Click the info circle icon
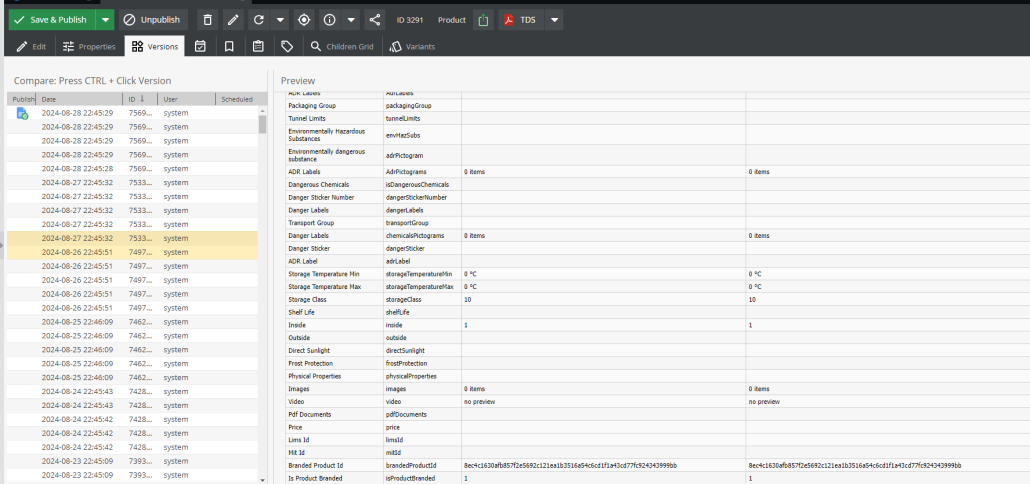Image resolution: width=1030 pixels, height=484 pixels. 330,20
